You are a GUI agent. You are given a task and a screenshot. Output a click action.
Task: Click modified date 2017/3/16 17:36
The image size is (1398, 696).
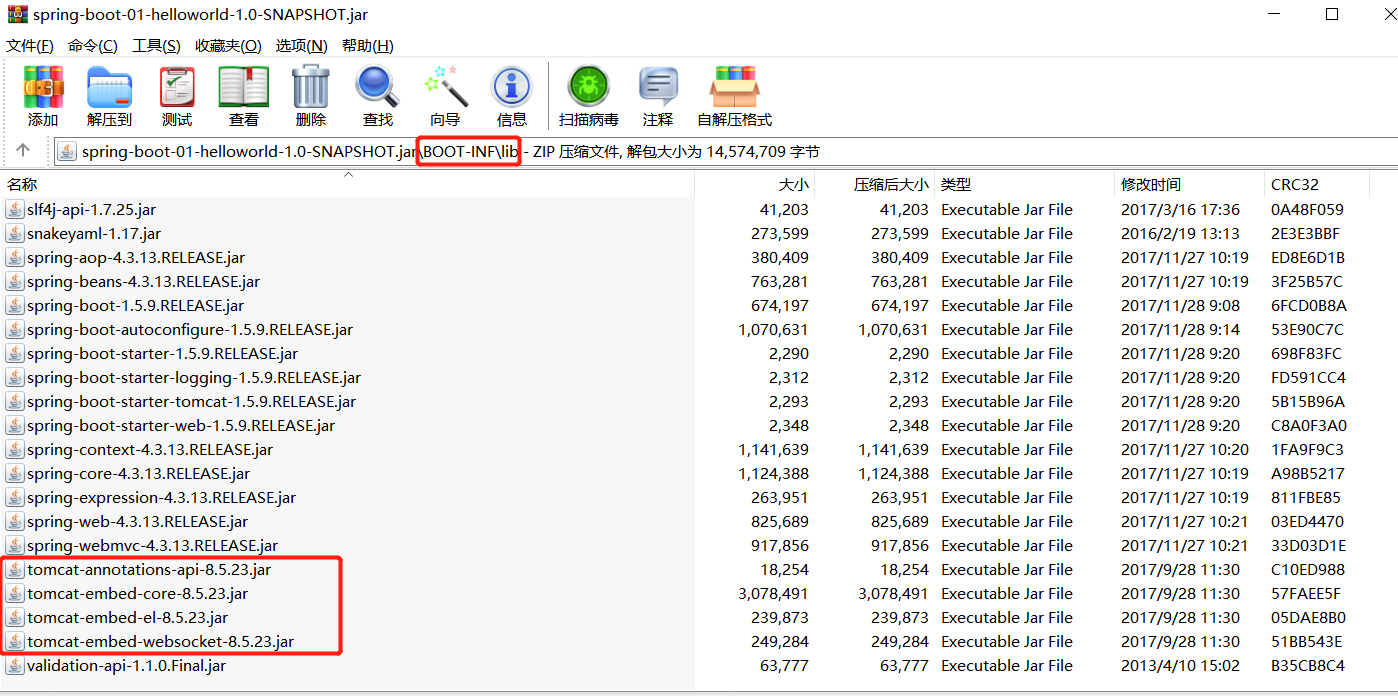1180,210
